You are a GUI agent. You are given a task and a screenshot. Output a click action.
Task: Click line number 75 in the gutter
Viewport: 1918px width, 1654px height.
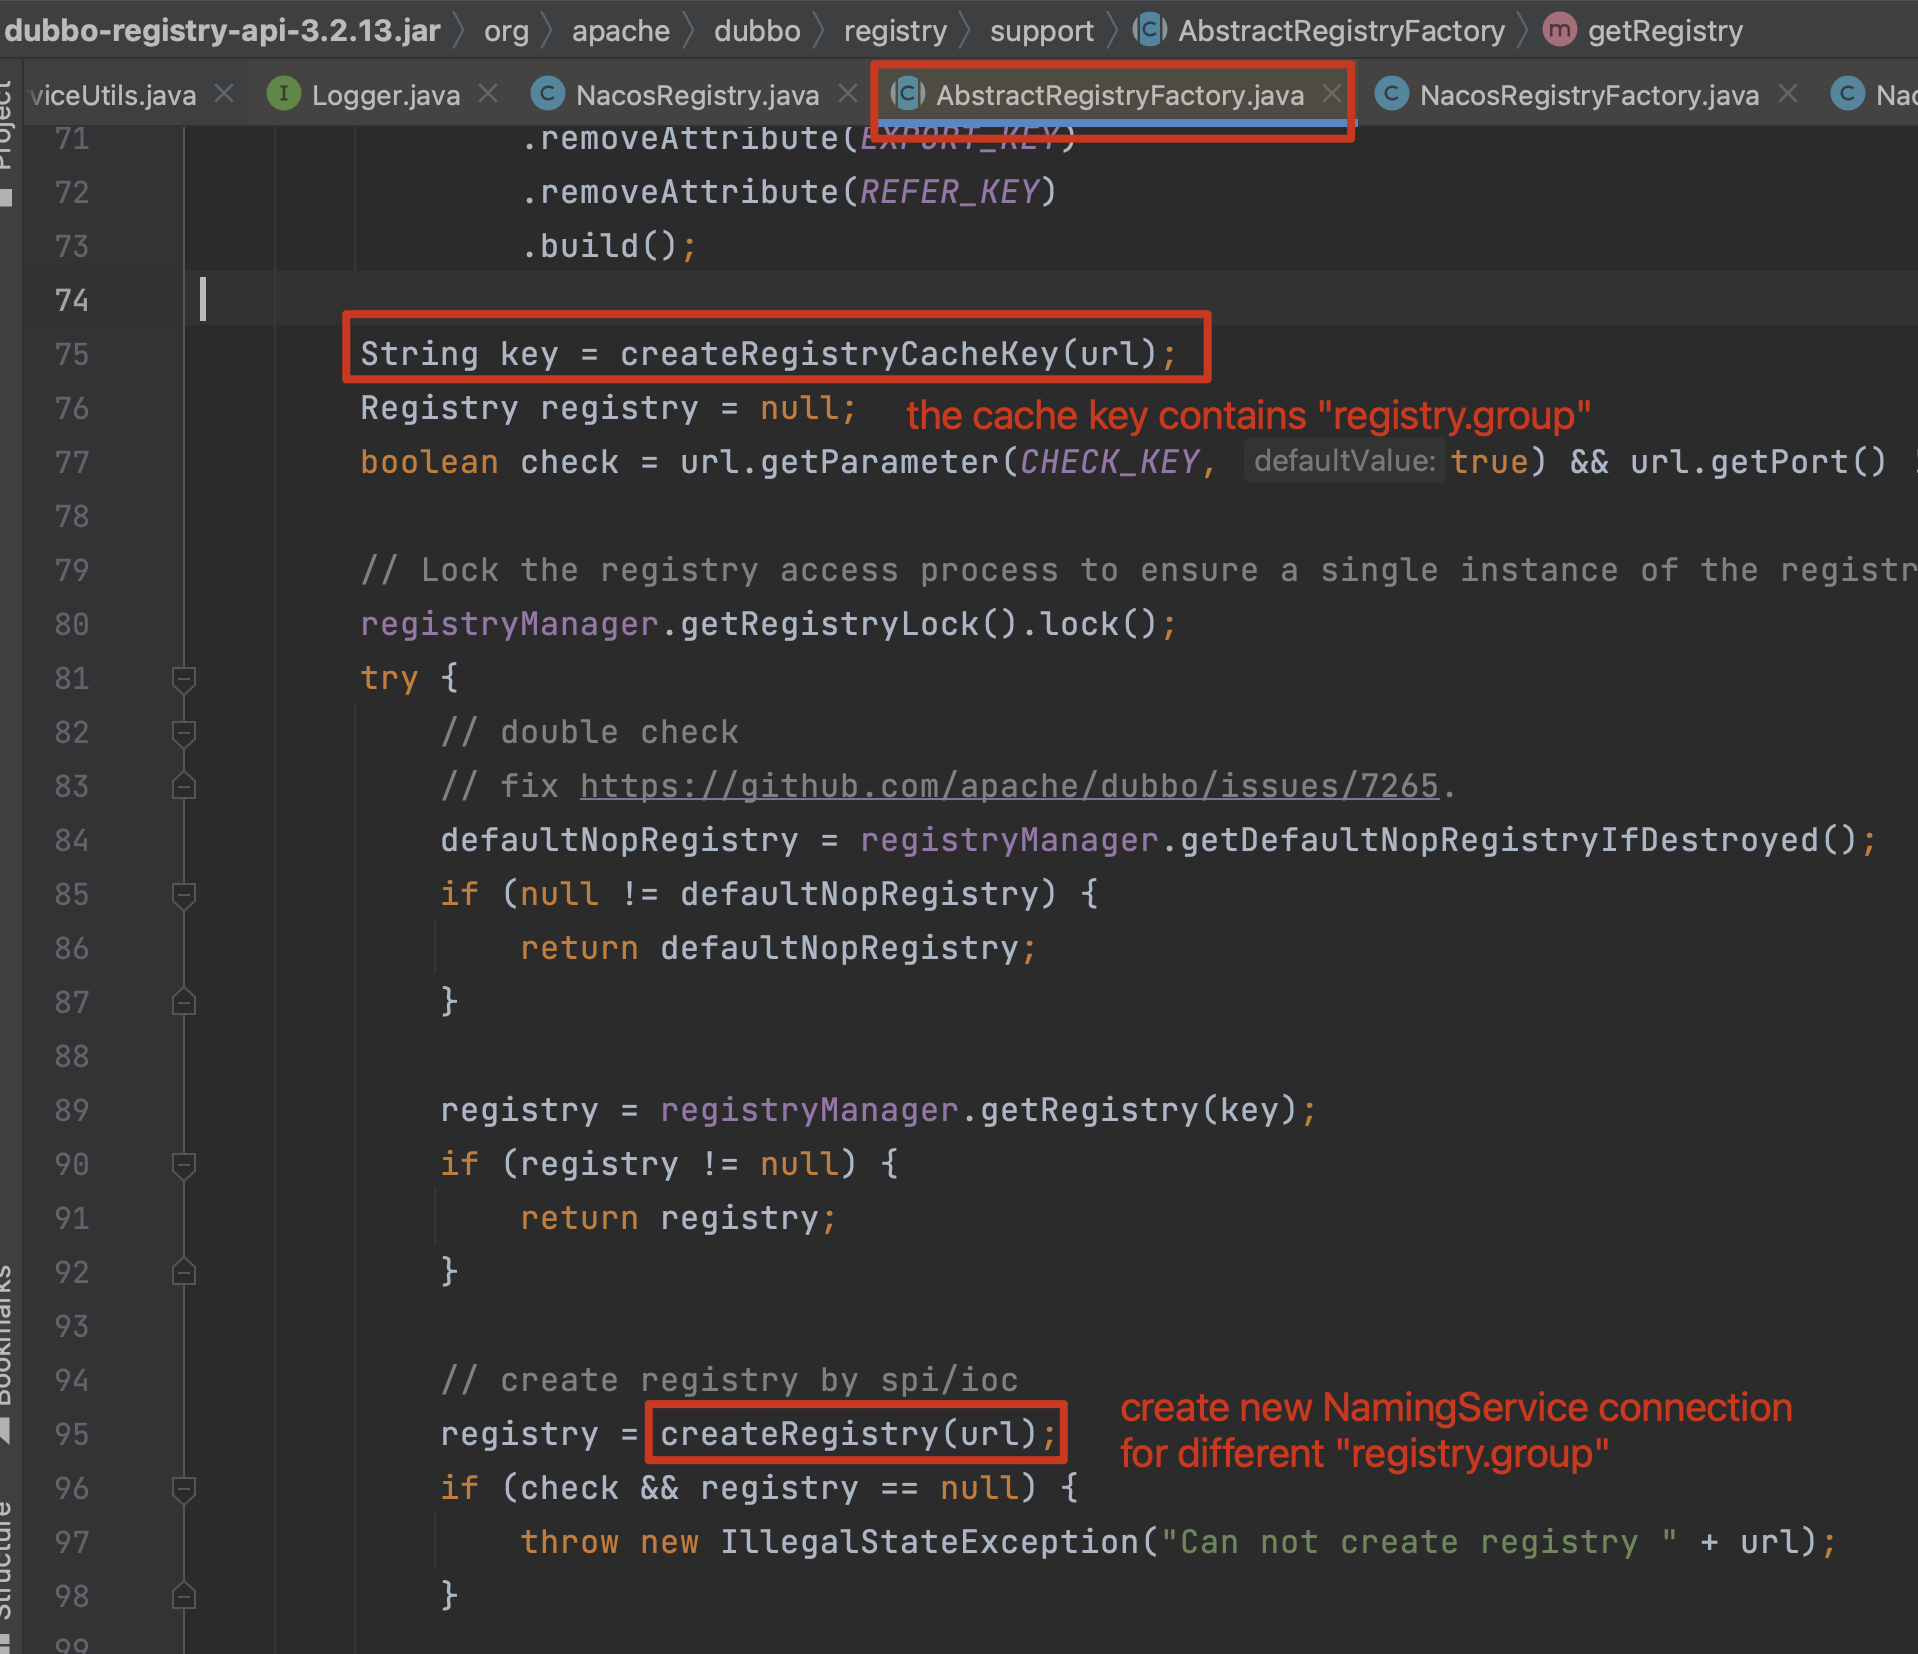(72, 354)
